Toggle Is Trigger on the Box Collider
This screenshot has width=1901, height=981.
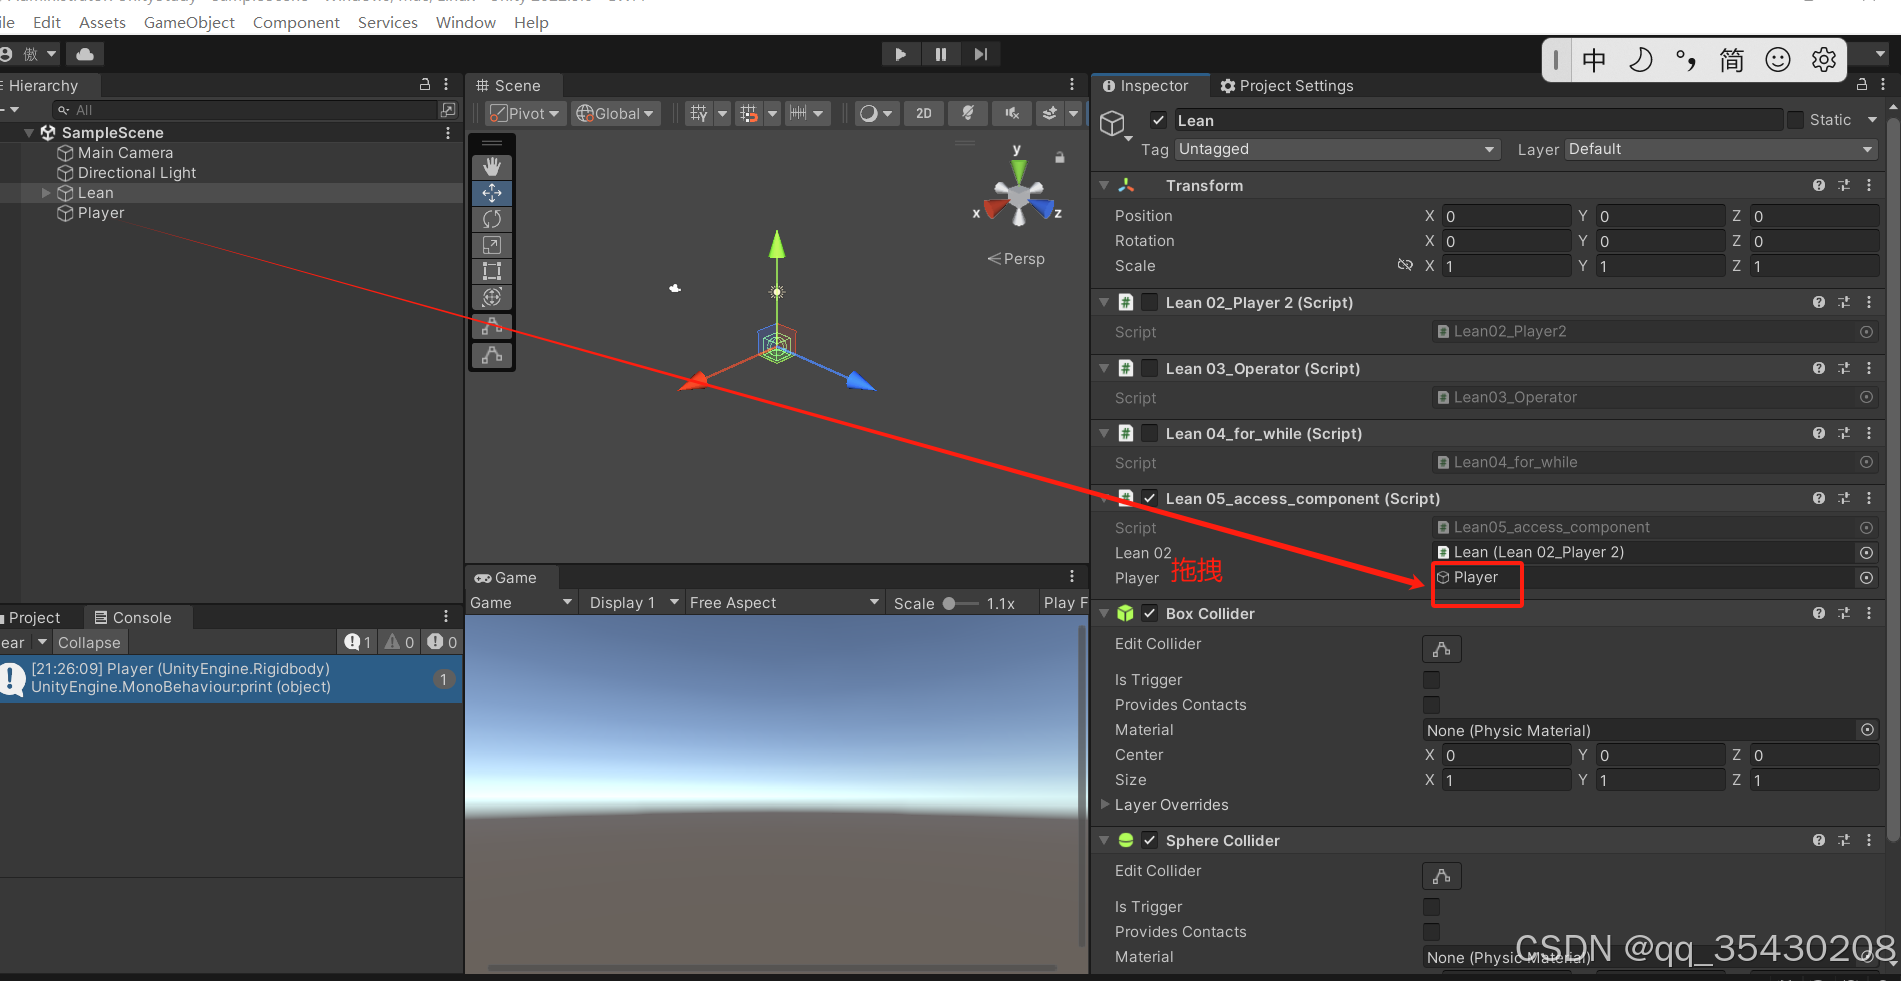[1431, 679]
